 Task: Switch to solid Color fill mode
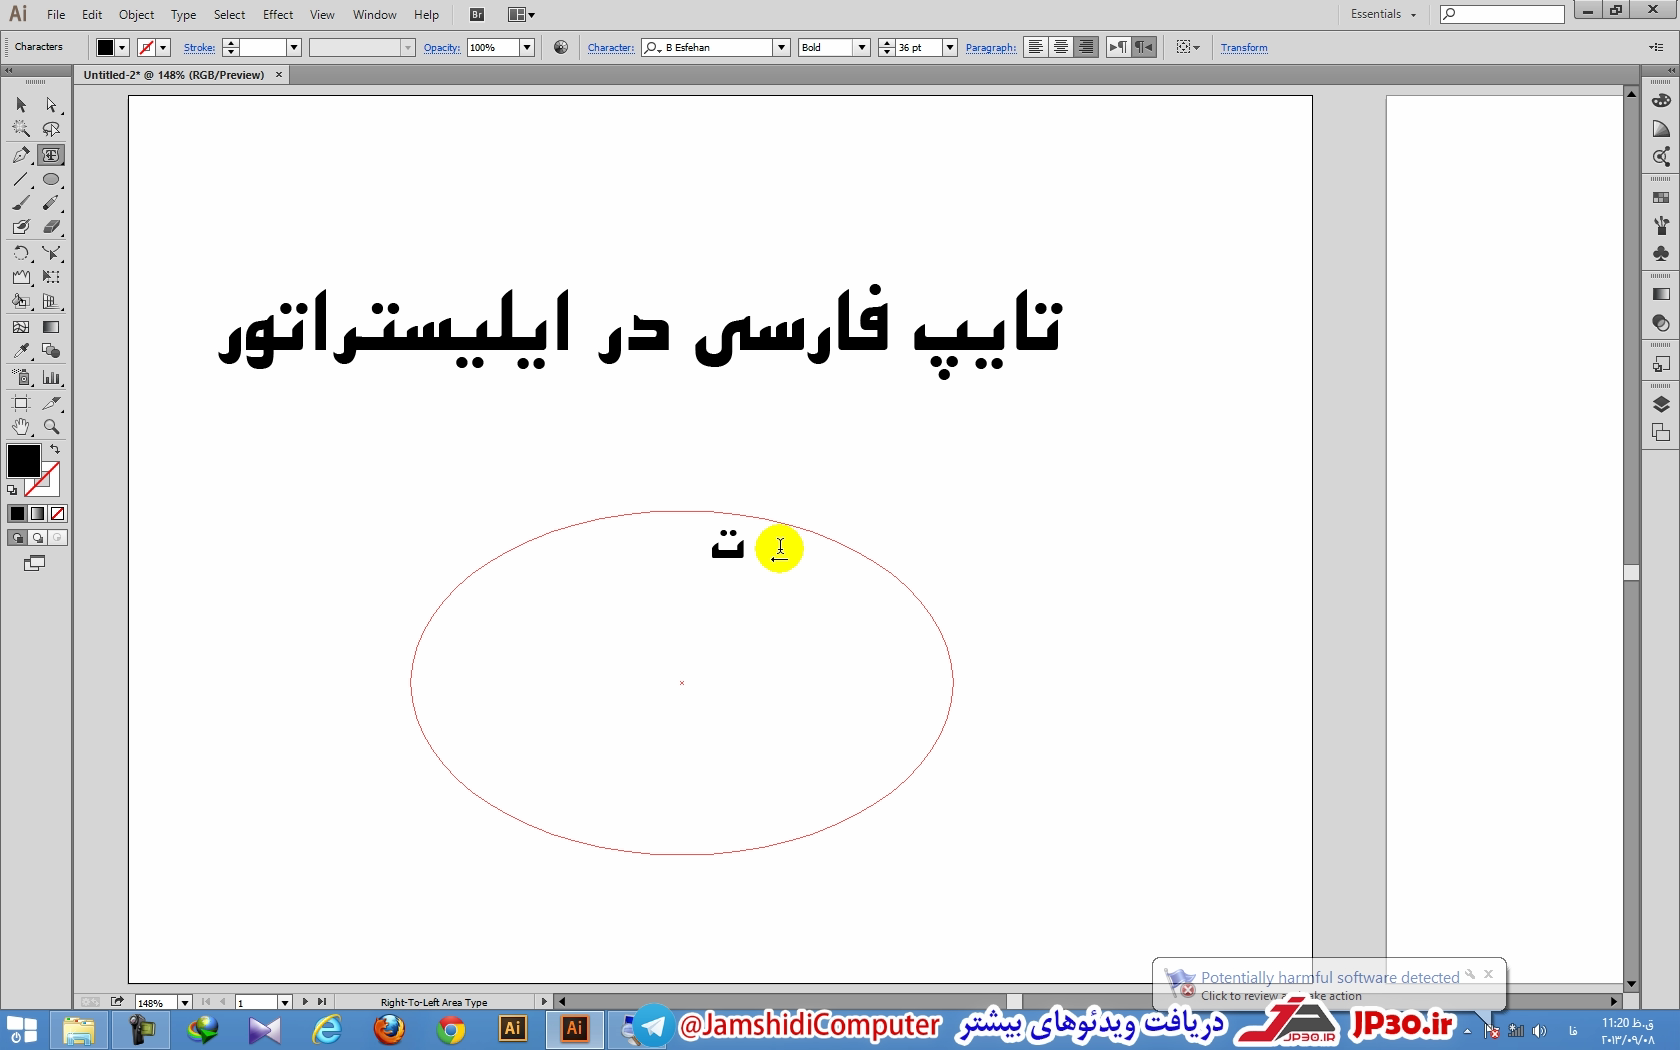(x=17, y=514)
